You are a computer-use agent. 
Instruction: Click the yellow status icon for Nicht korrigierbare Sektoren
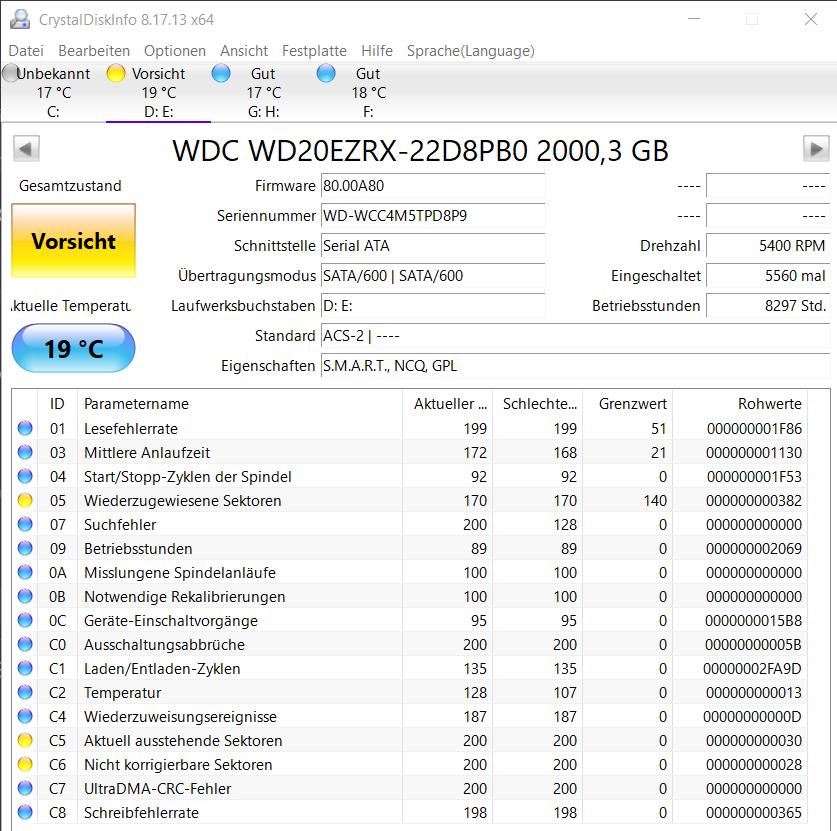click(x=25, y=764)
